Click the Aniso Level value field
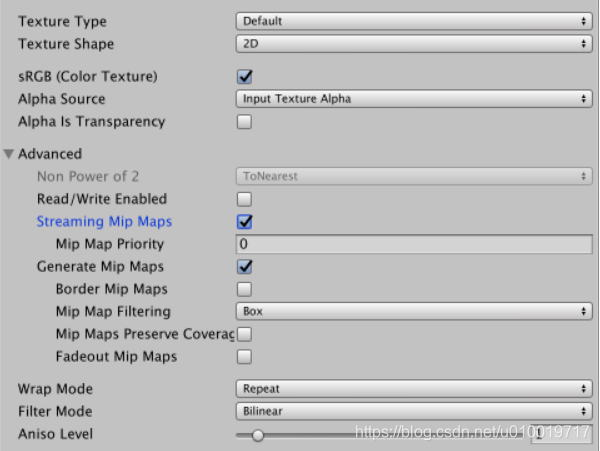Screen dimensions: 600x451 pyautogui.click(x=561, y=434)
